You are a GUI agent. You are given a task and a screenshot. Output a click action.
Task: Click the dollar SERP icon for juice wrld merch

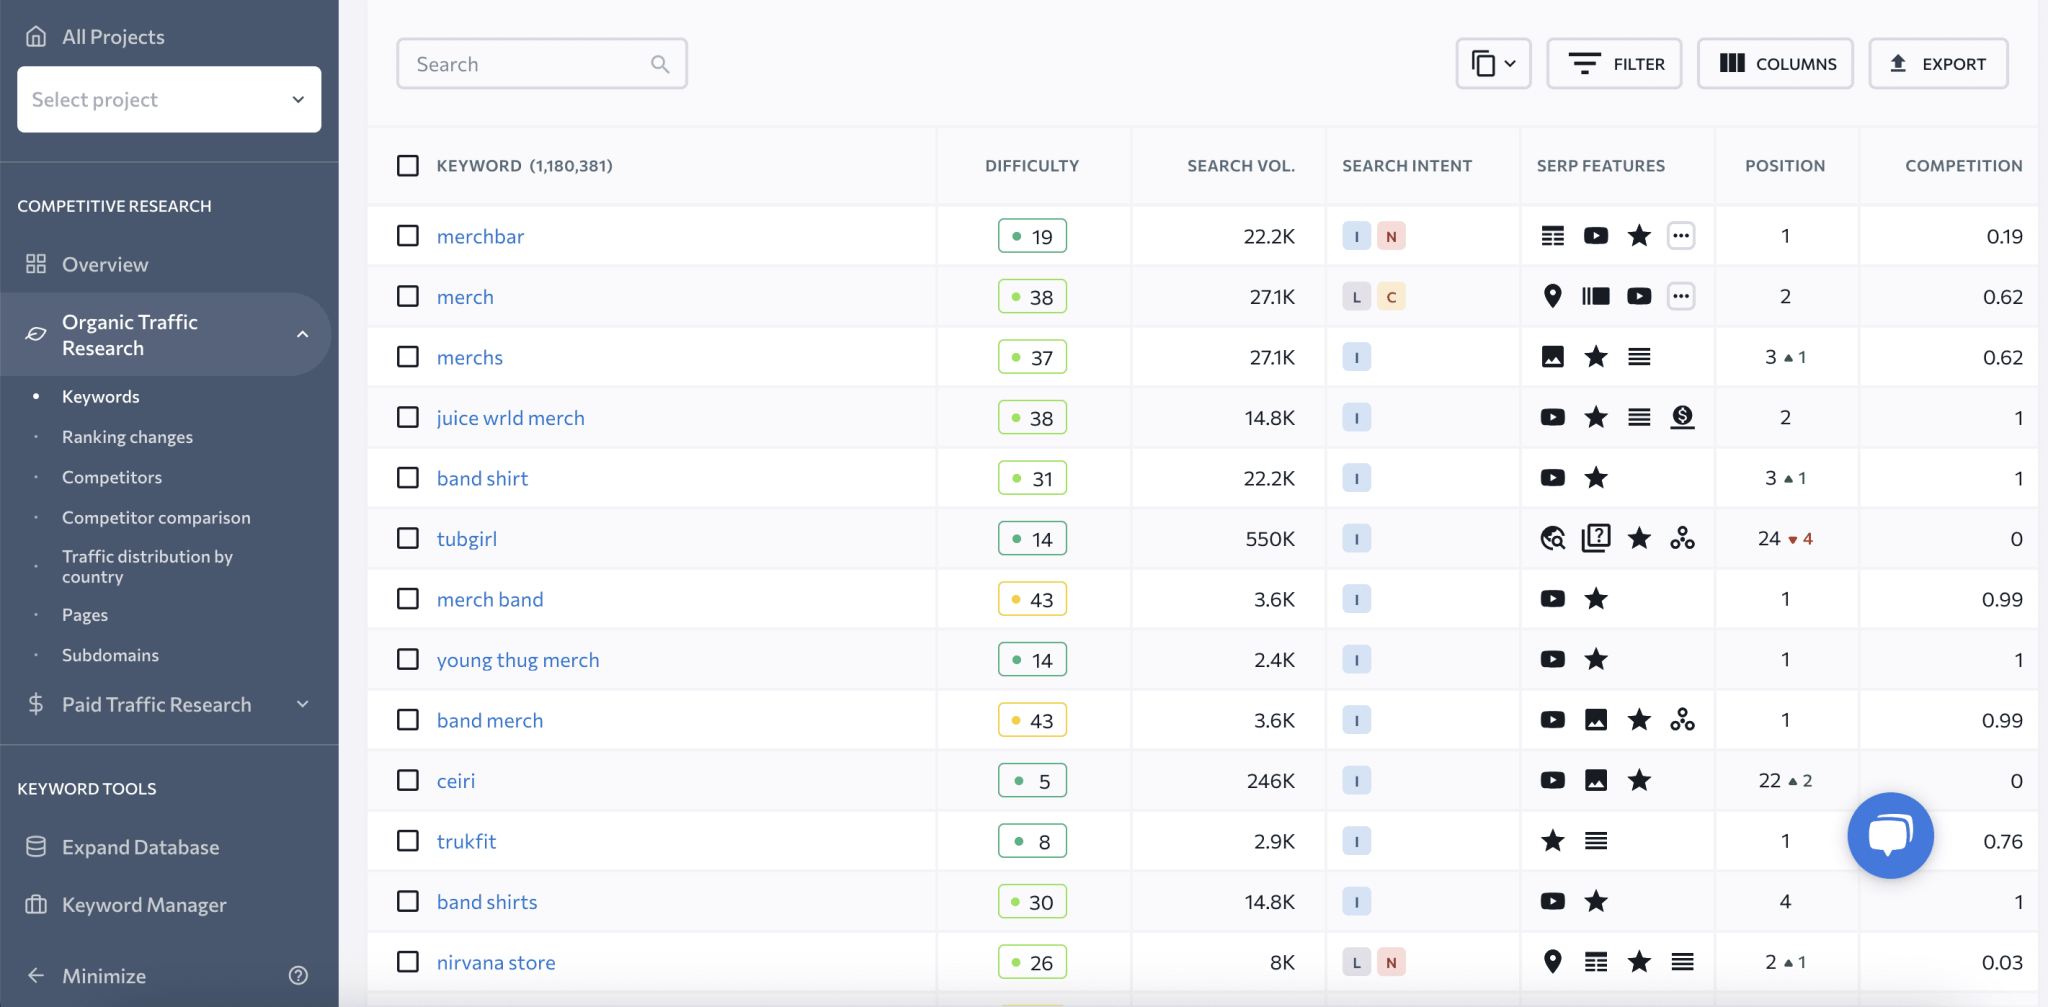click(x=1682, y=417)
